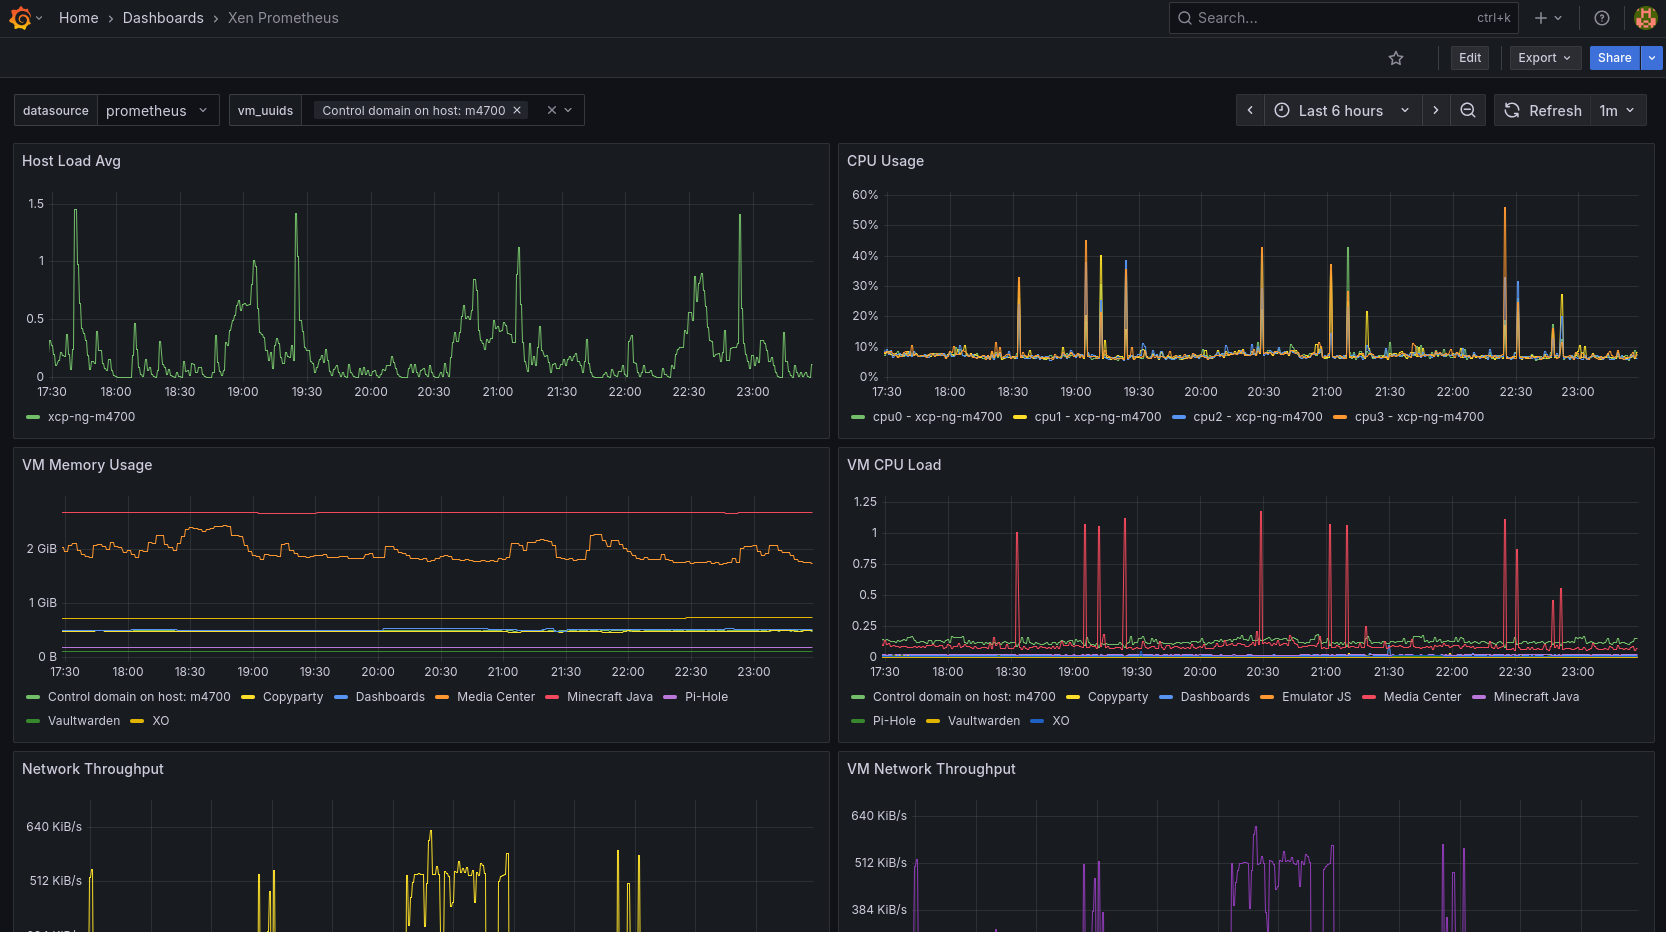Screen dimensions: 1666x932
Task: Click the blue Share button
Action: click(x=1614, y=58)
